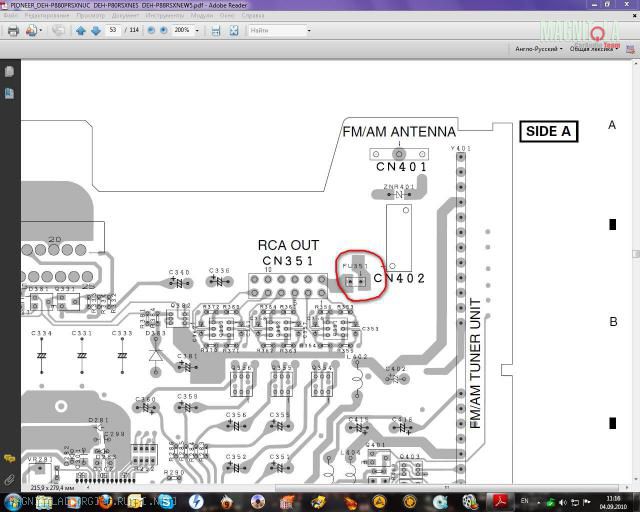The image size is (640, 512).
Task: Open the Окно menu
Action: (227, 16)
